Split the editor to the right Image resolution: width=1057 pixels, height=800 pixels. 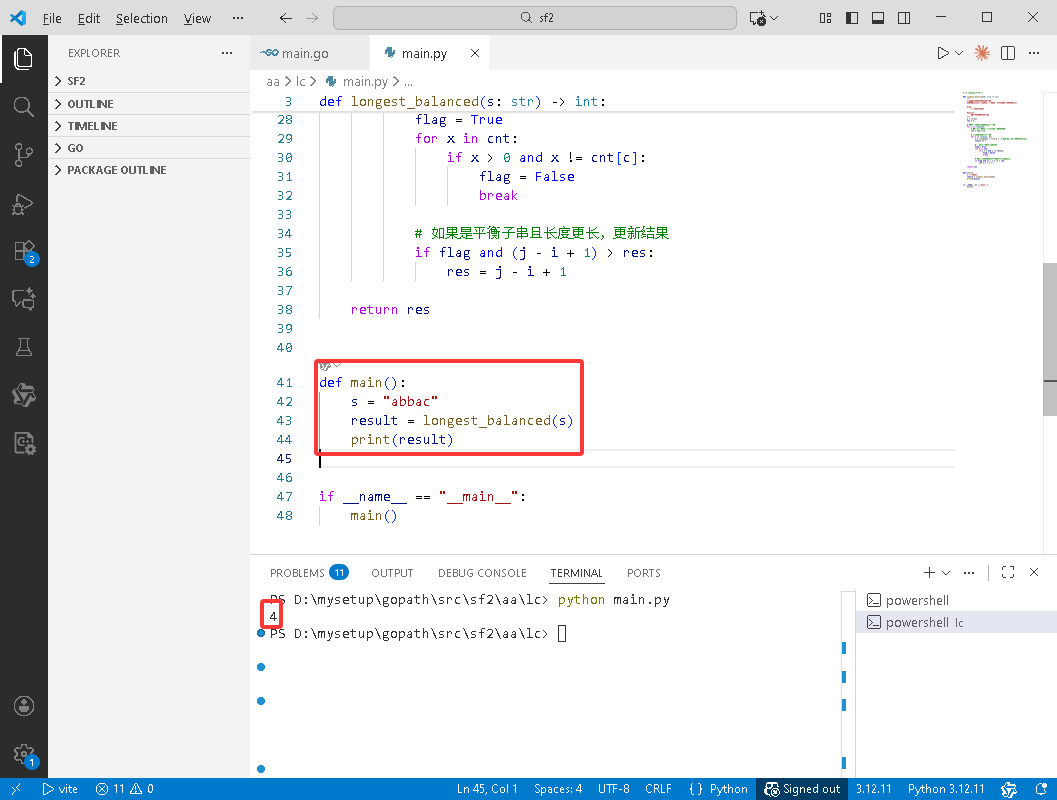[x=1008, y=53]
